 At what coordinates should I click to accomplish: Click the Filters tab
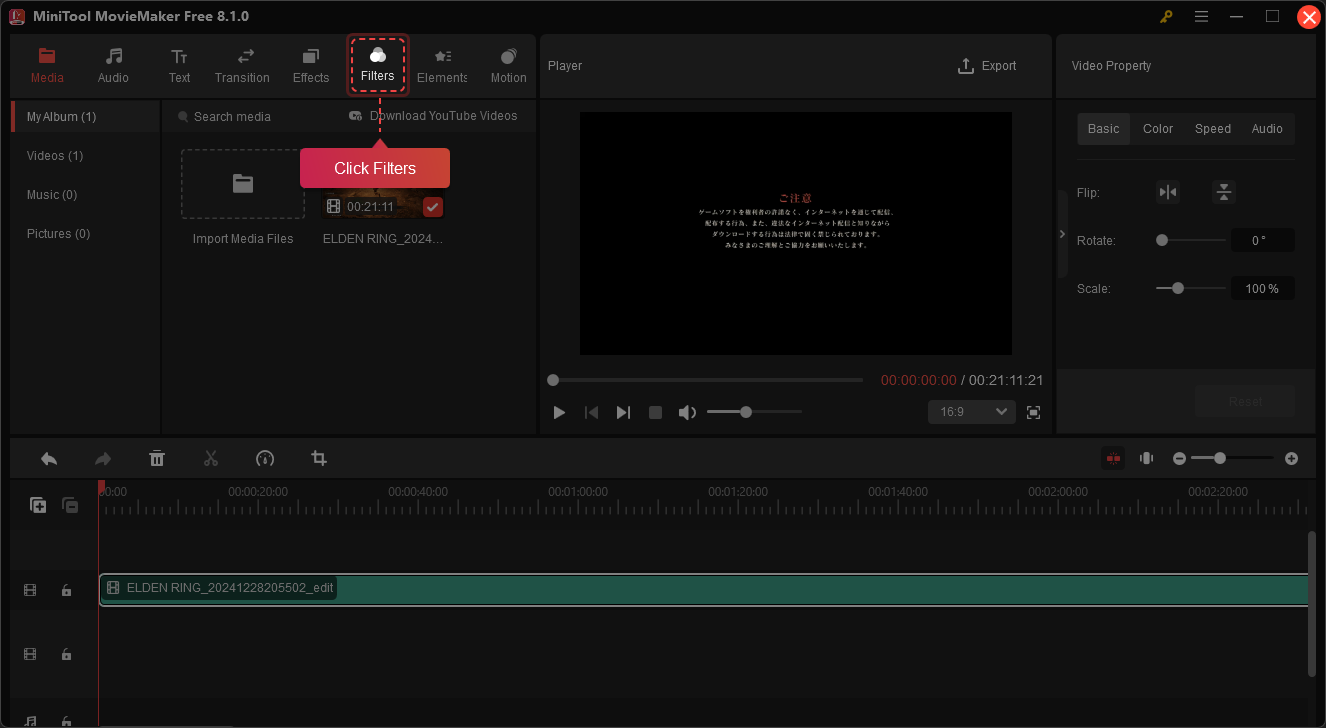coord(378,65)
